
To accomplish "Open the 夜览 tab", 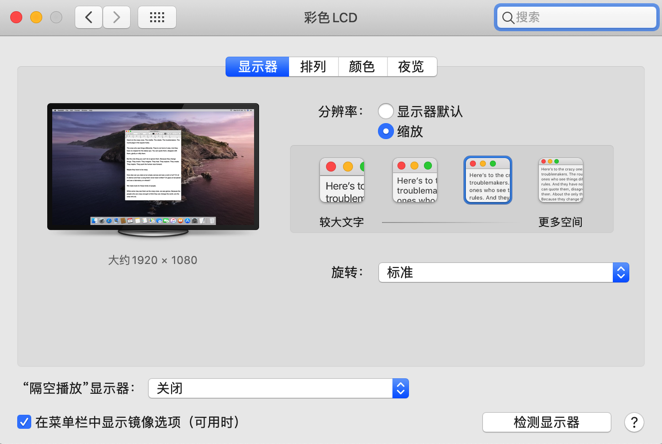I will [412, 67].
